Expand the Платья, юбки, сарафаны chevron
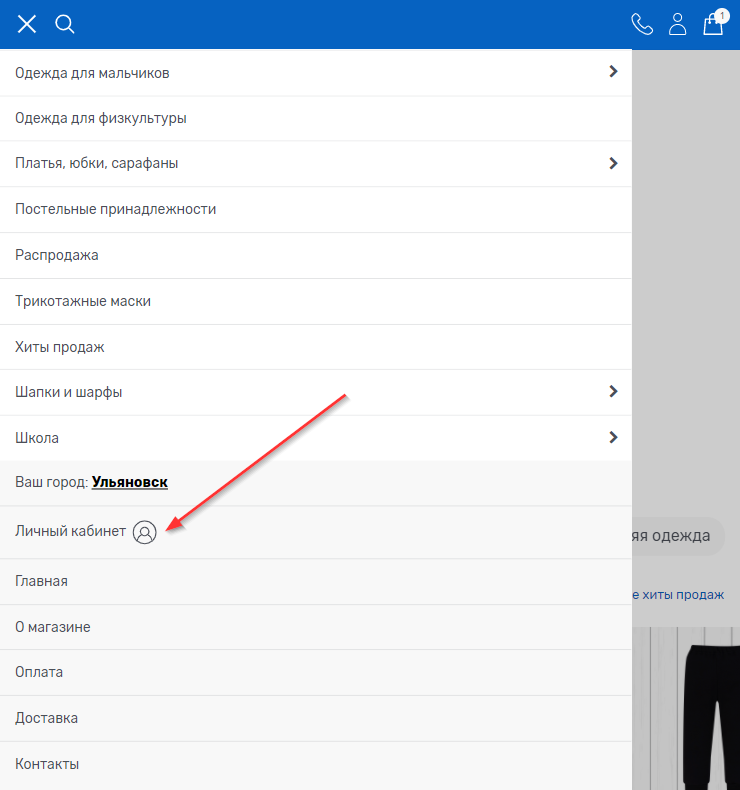The image size is (740, 790). click(613, 163)
